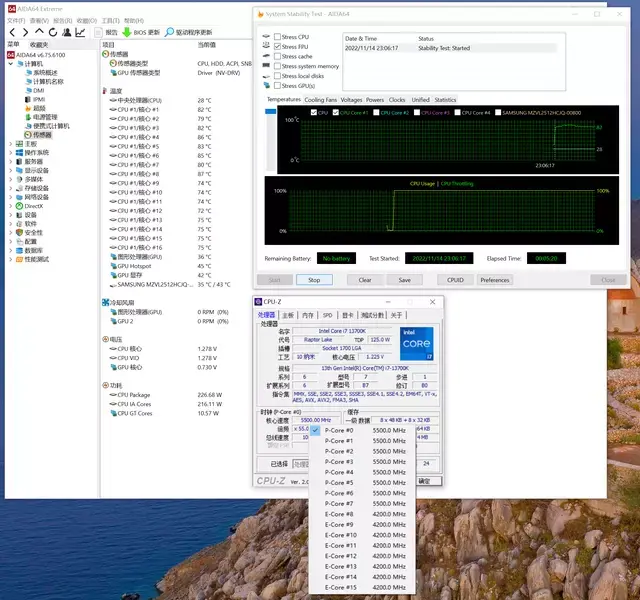Select 电源管理 in the AIDA64 tree

tap(45, 117)
